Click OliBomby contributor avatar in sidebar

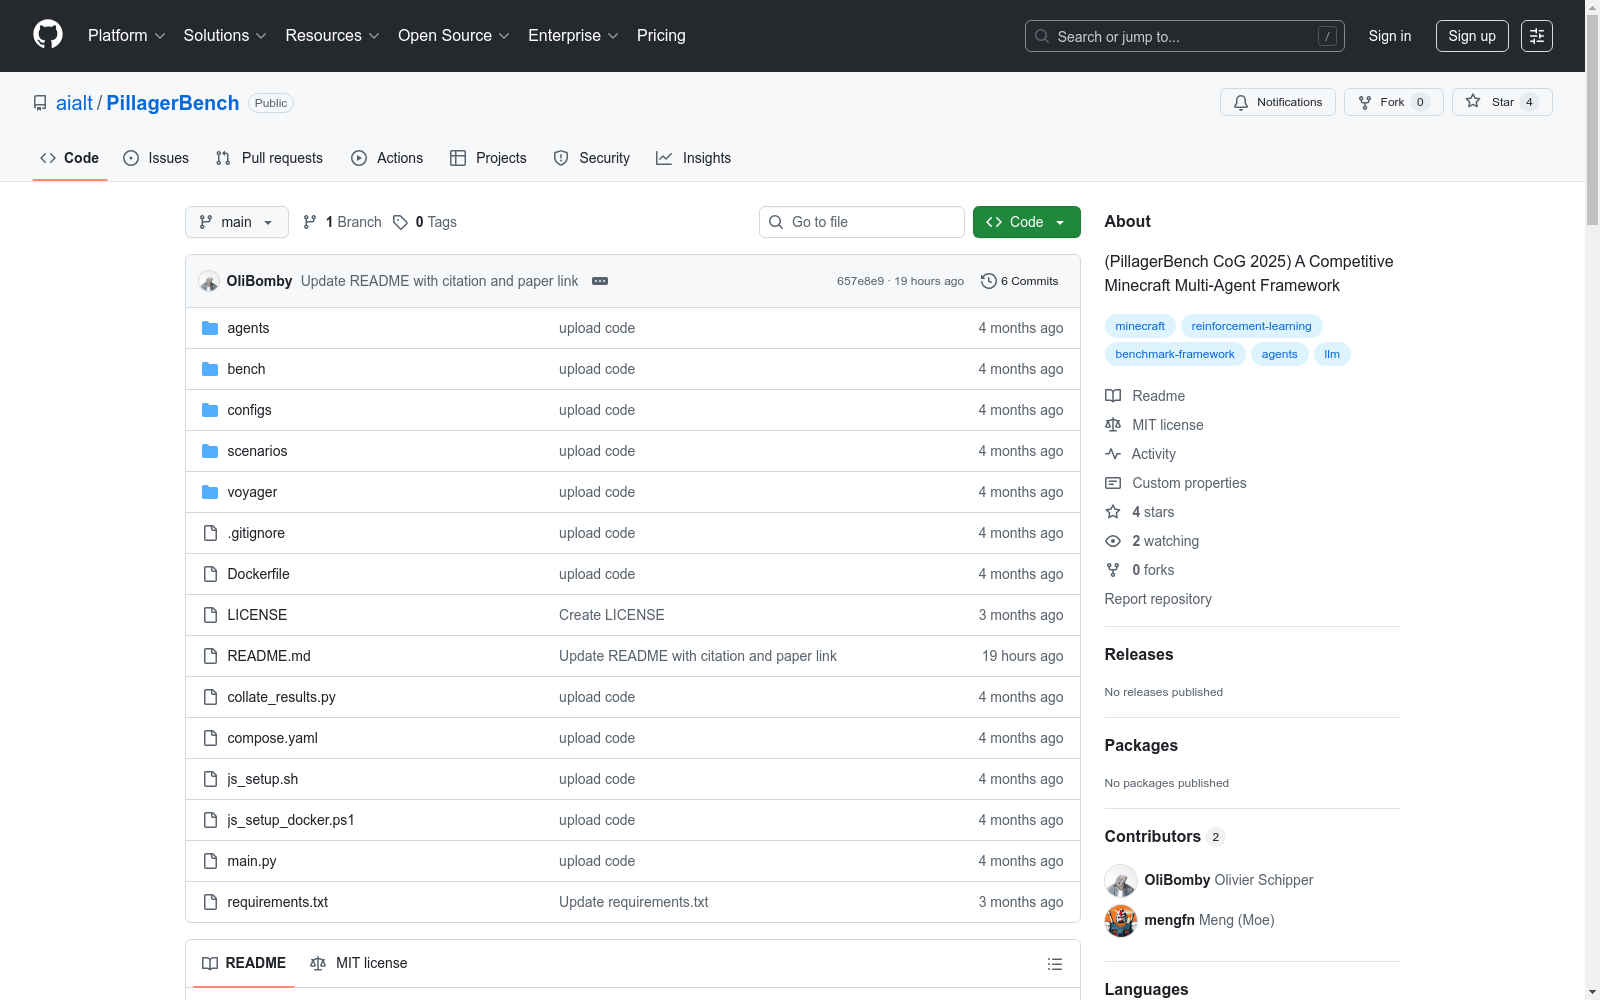(1121, 880)
